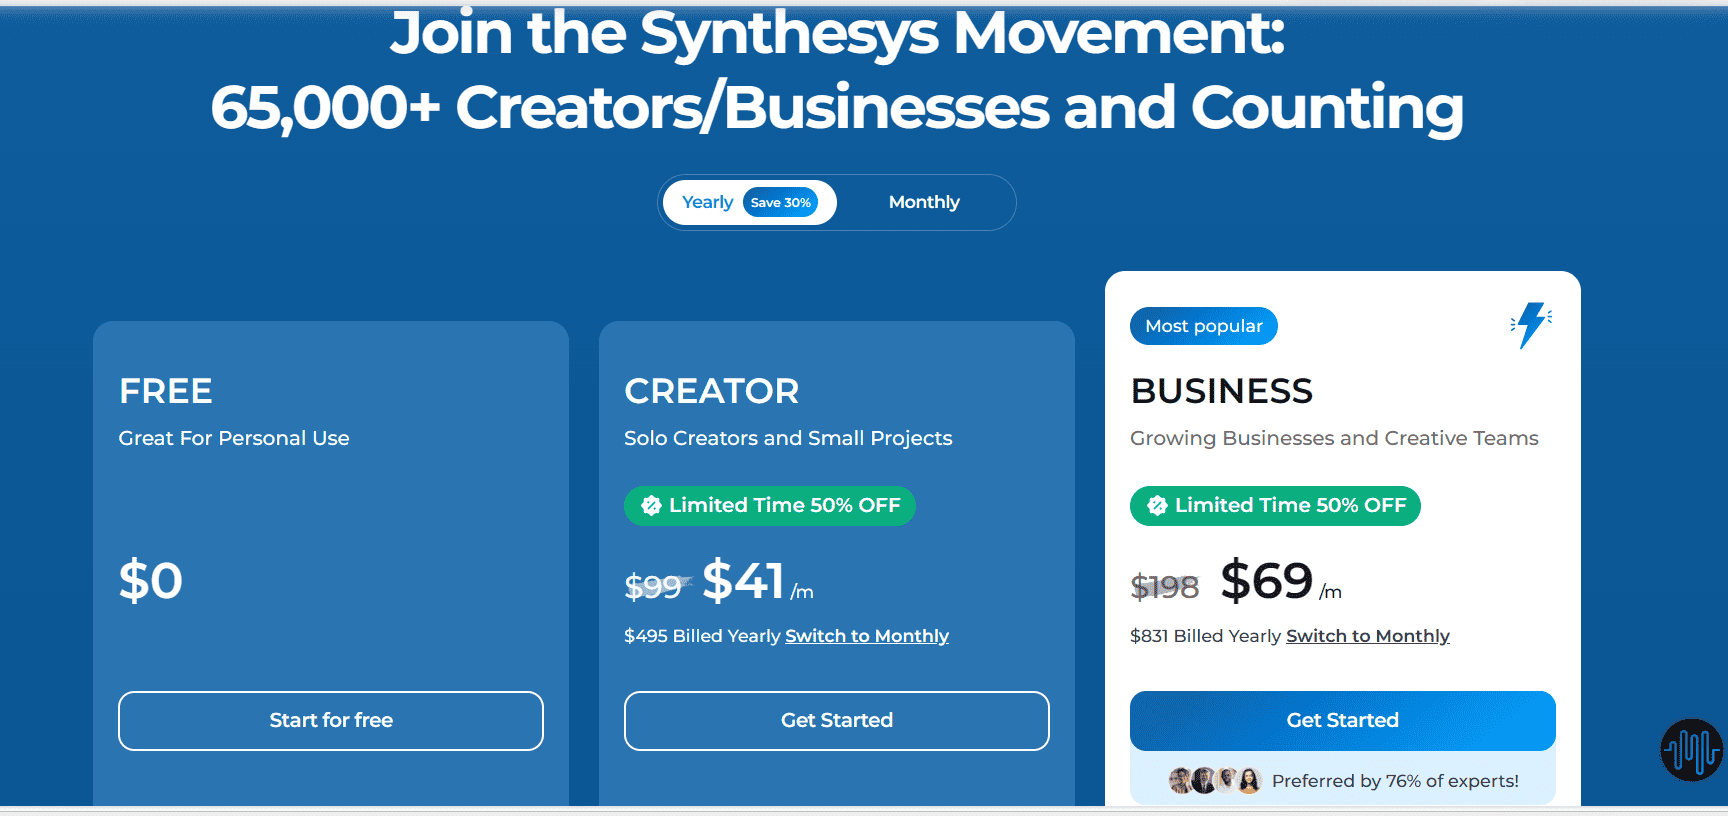The image size is (1728, 816).
Task: Click the discount badge icon in Creator's 50% OFF label
Action: pyautogui.click(x=651, y=506)
